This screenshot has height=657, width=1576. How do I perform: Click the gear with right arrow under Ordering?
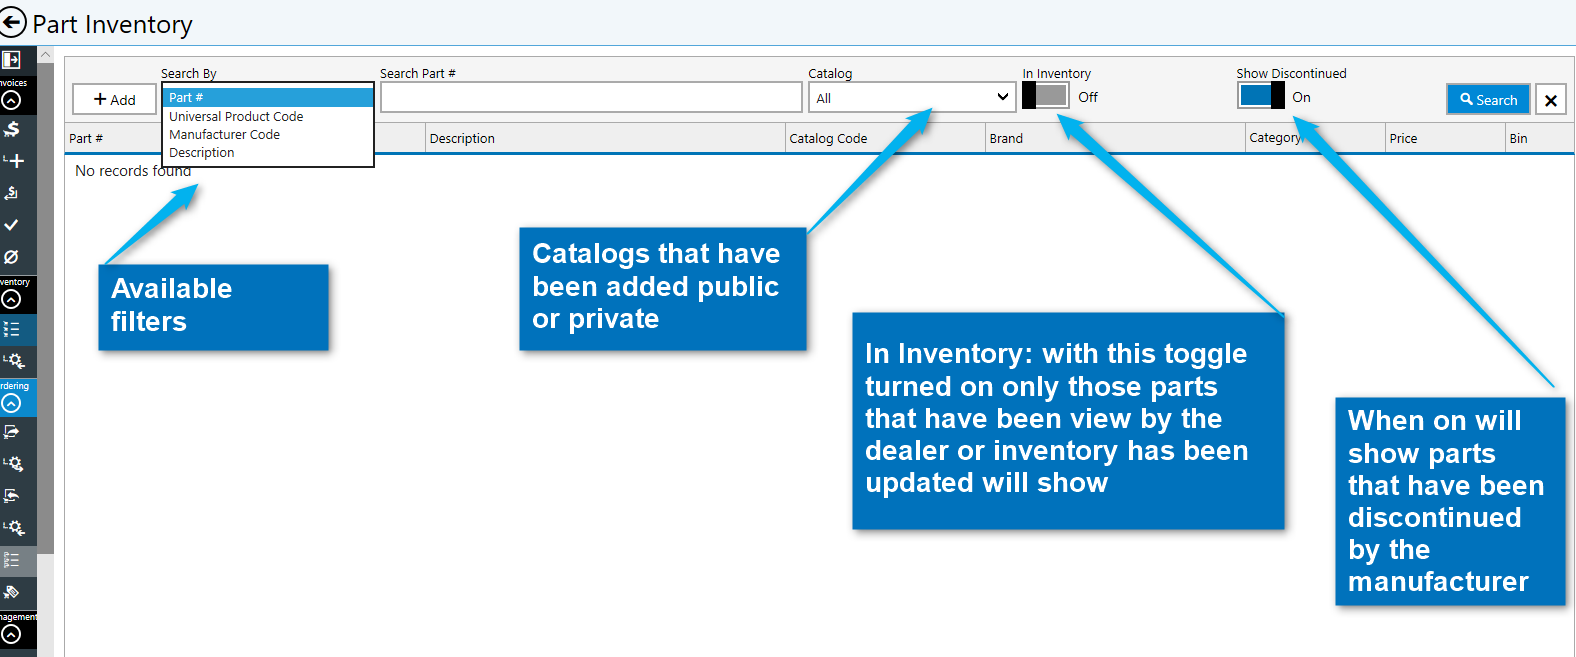pos(14,464)
